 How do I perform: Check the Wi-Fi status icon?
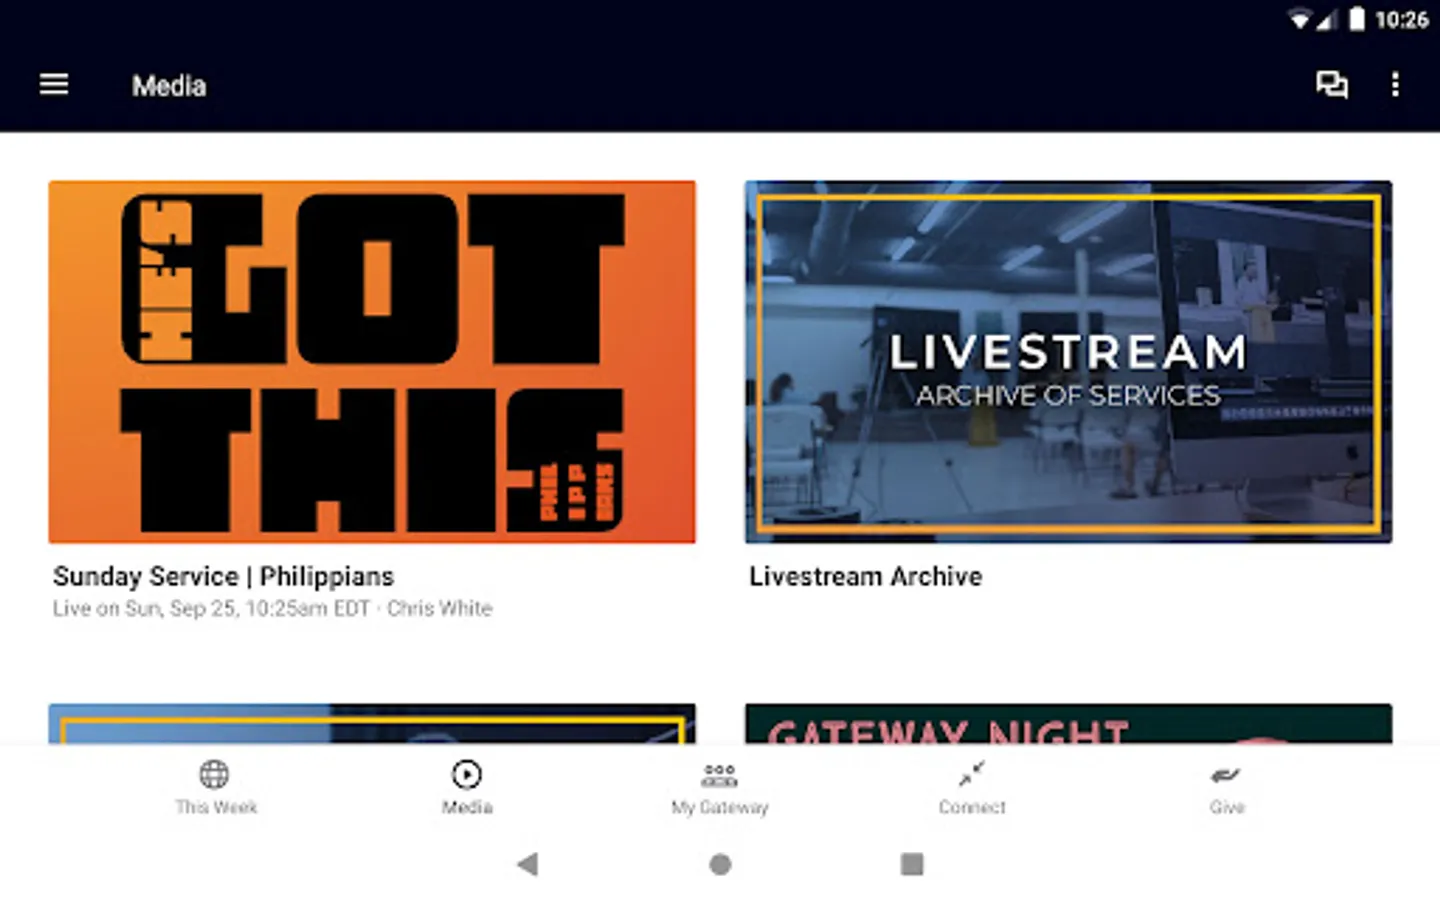[x=1299, y=20]
